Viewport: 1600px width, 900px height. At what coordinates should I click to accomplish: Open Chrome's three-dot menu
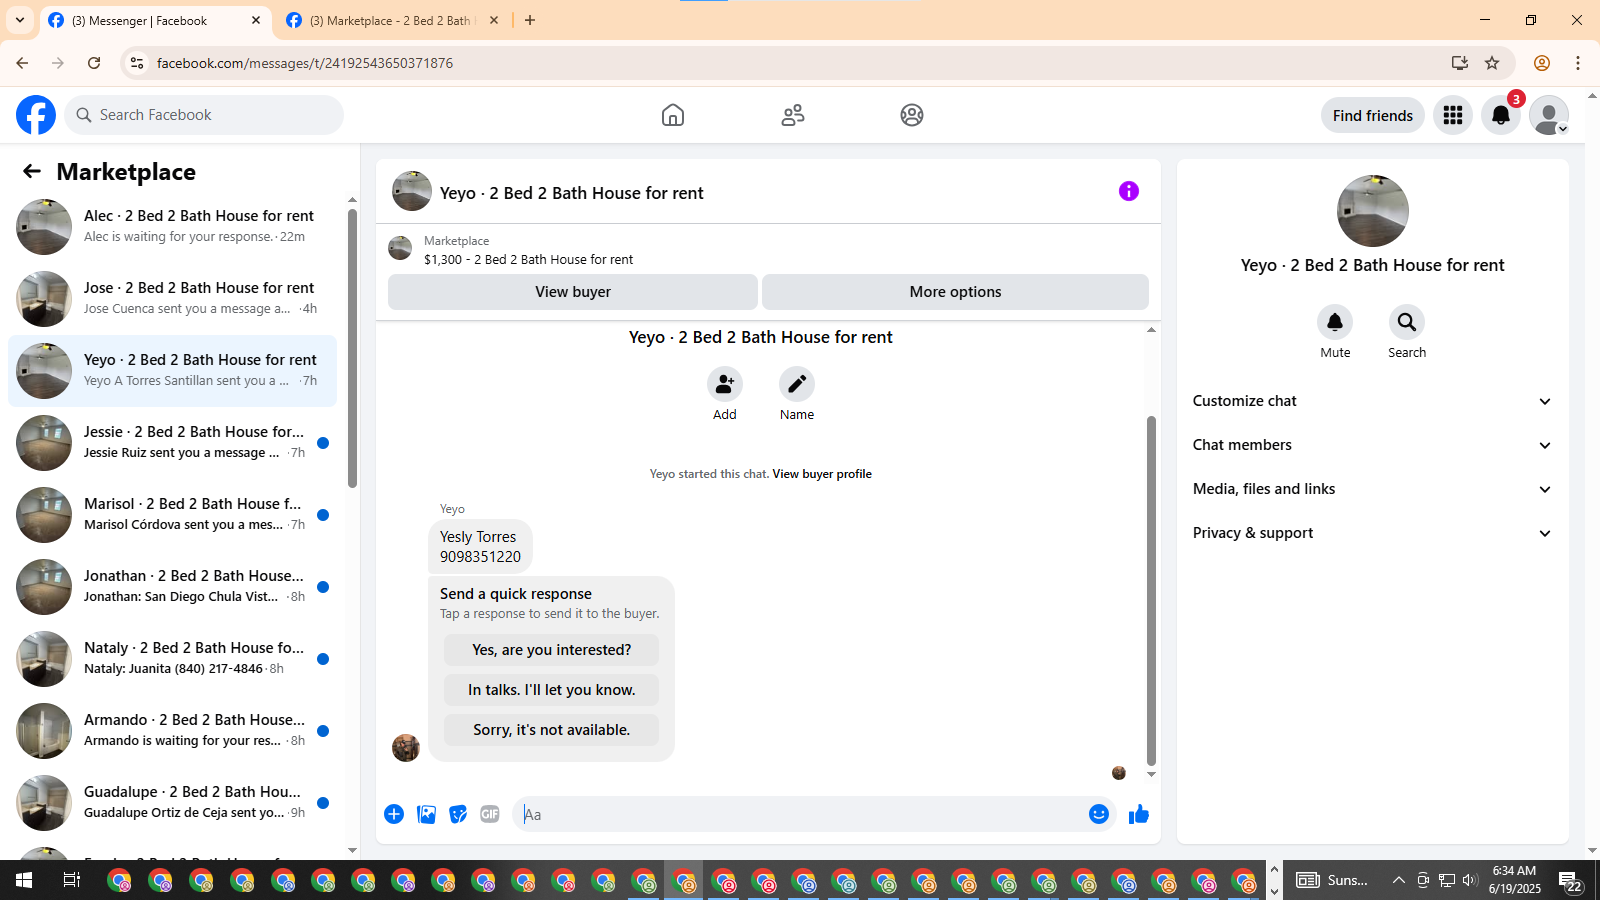[x=1578, y=63]
